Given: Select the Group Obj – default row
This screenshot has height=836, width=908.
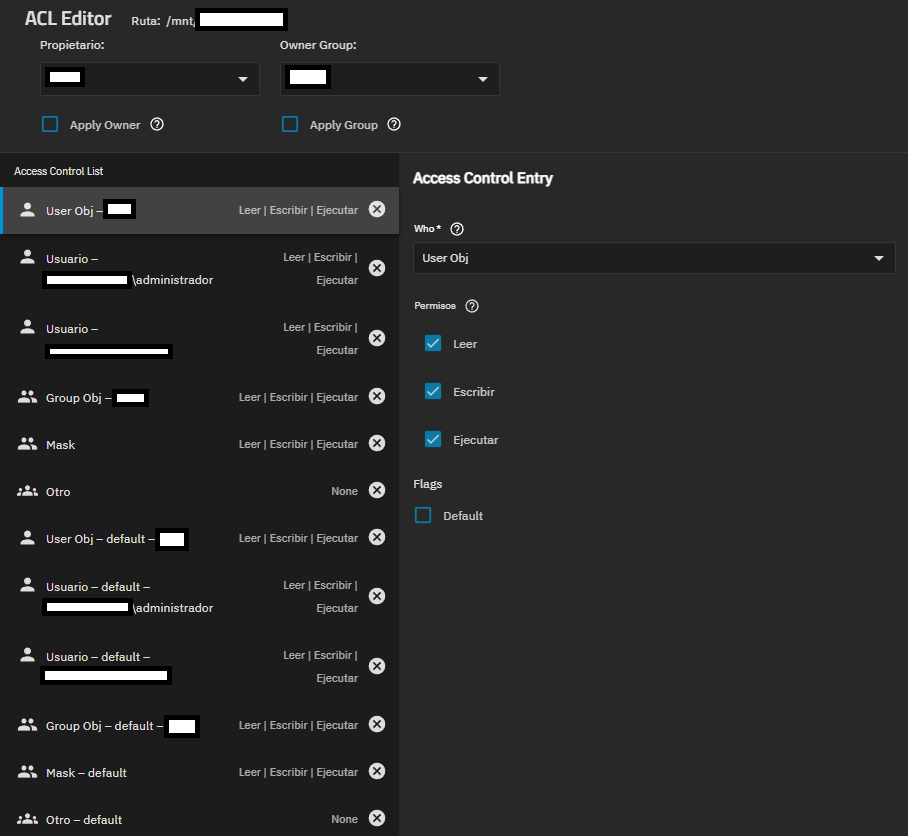Looking at the screenshot, I should pyautogui.click(x=200, y=725).
